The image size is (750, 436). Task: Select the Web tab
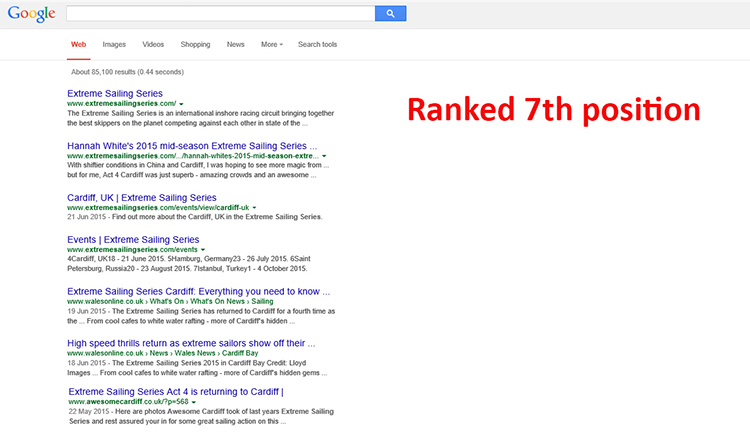point(78,44)
